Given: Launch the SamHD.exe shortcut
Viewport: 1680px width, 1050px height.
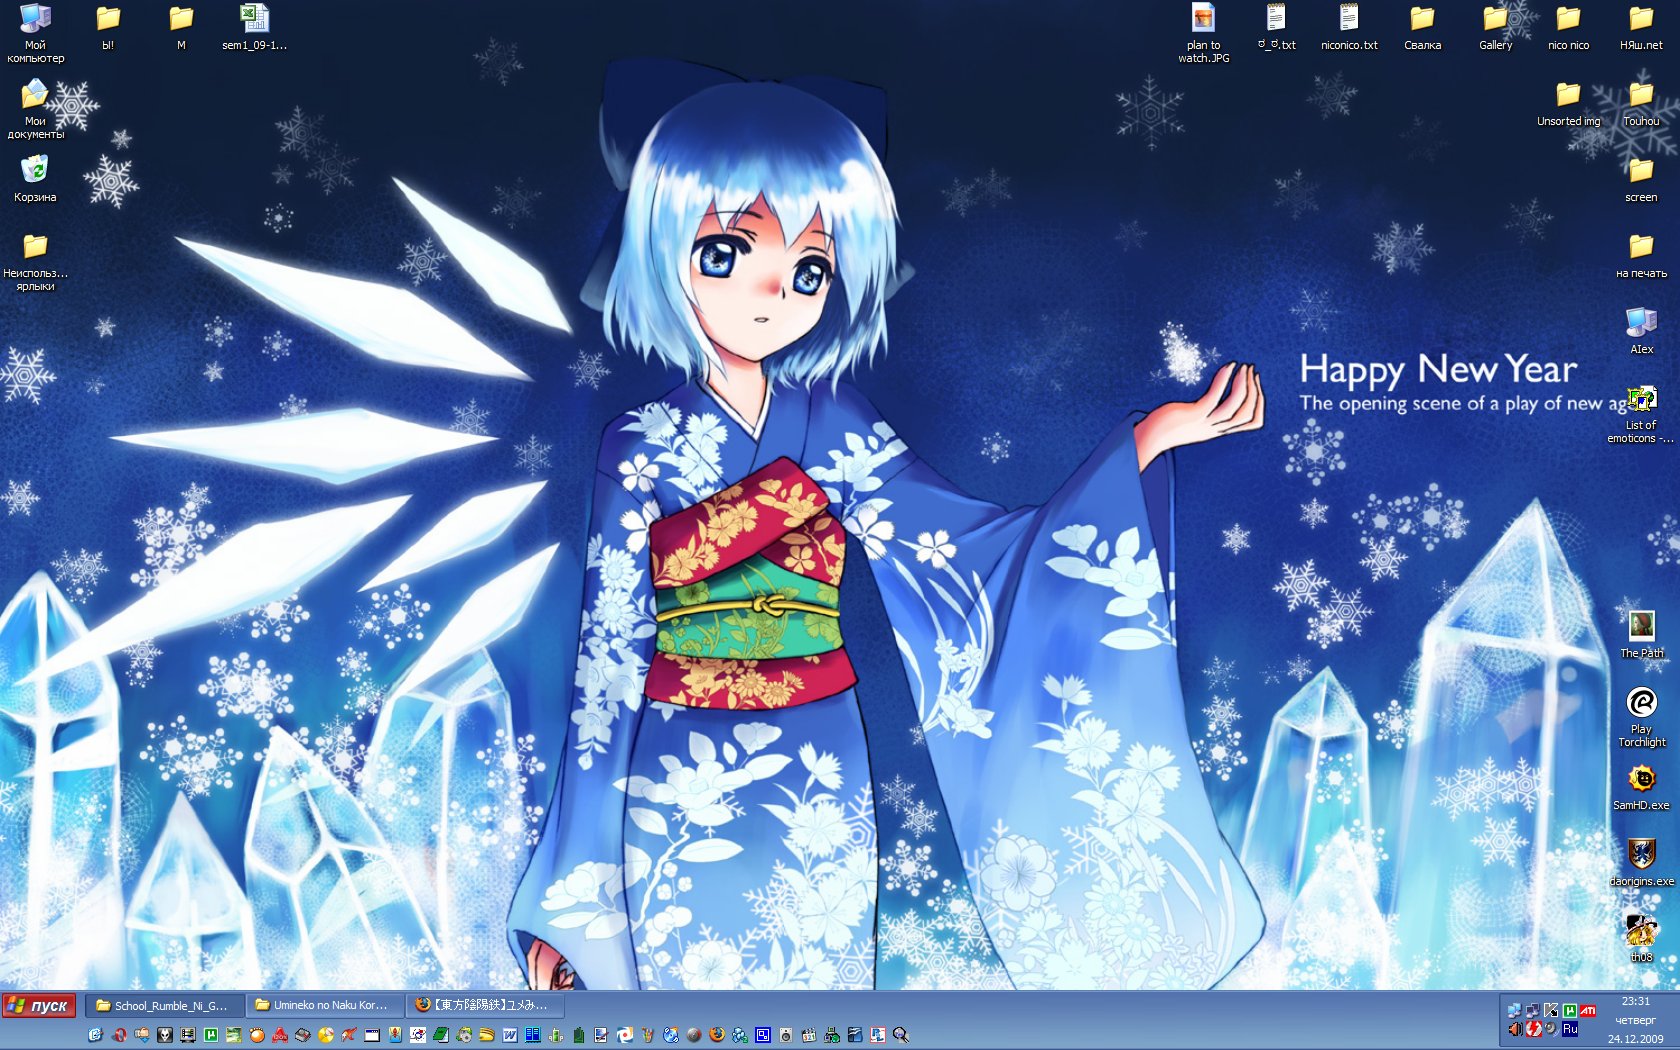Looking at the screenshot, I should [1641, 788].
